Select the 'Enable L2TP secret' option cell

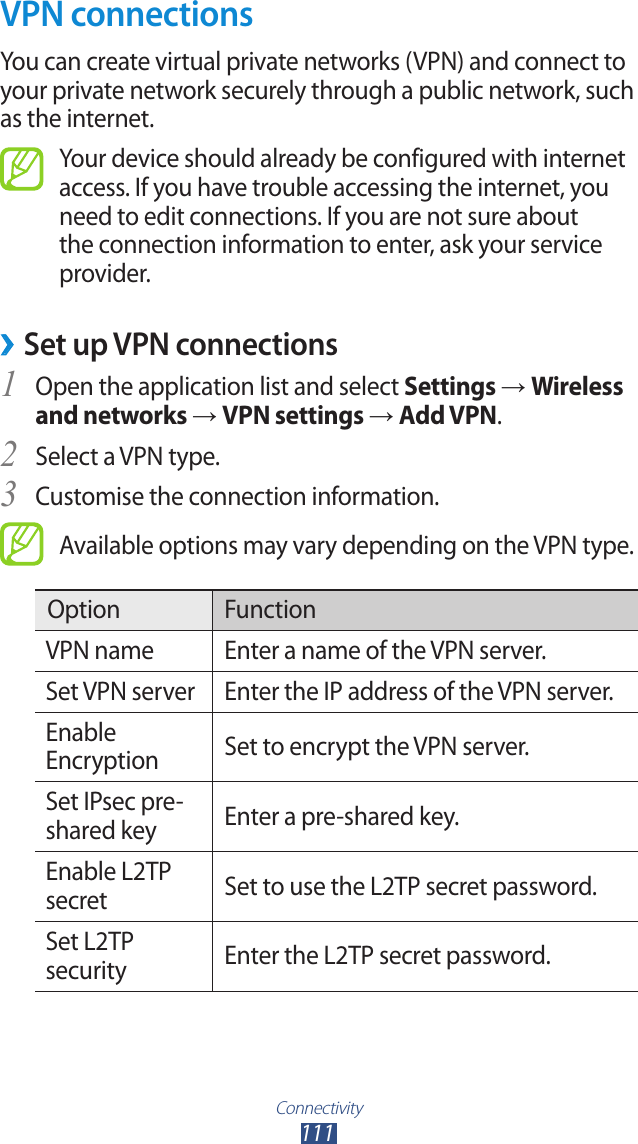pos(108,886)
